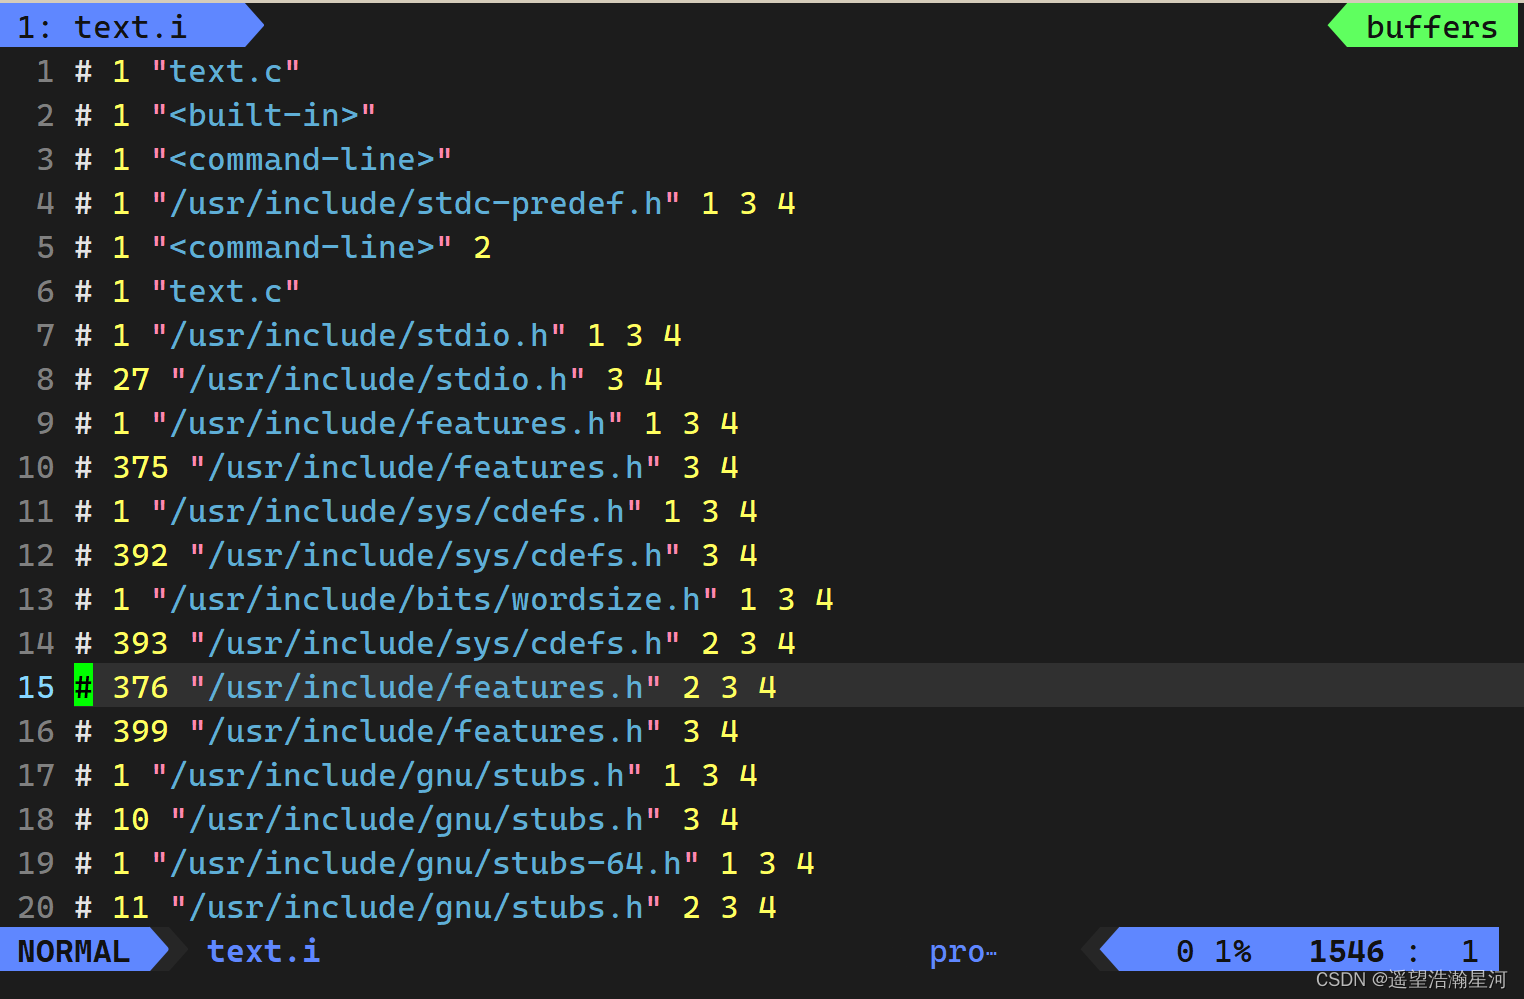Image resolution: width=1524 pixels, height=999 pixels.
Task: Click line number 20 in the gutter
Action: pos(36,907)
